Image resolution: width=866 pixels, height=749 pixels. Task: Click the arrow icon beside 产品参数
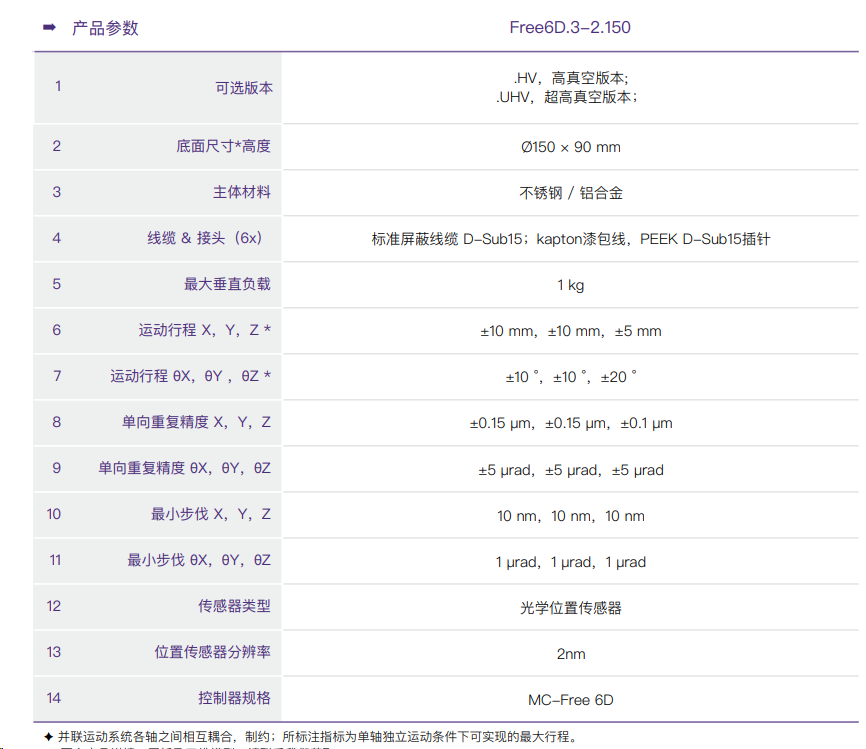[48, 27]
